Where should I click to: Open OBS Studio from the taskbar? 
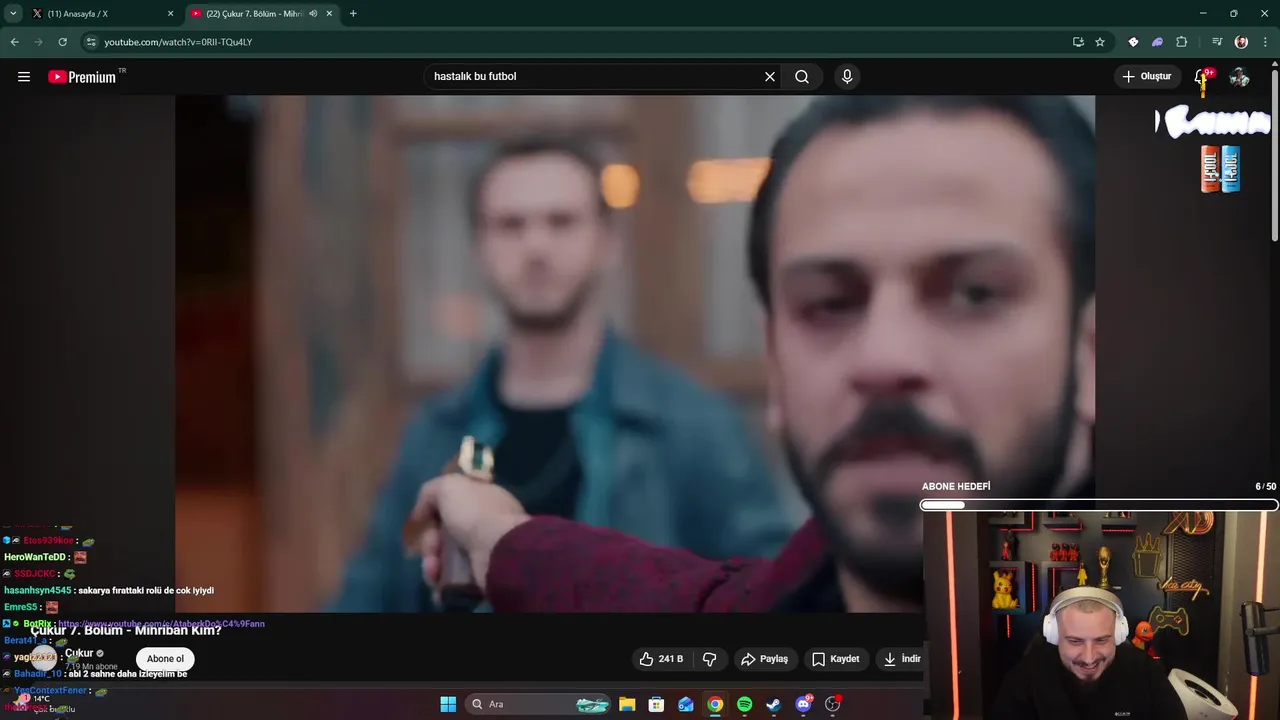click(832, 704)
